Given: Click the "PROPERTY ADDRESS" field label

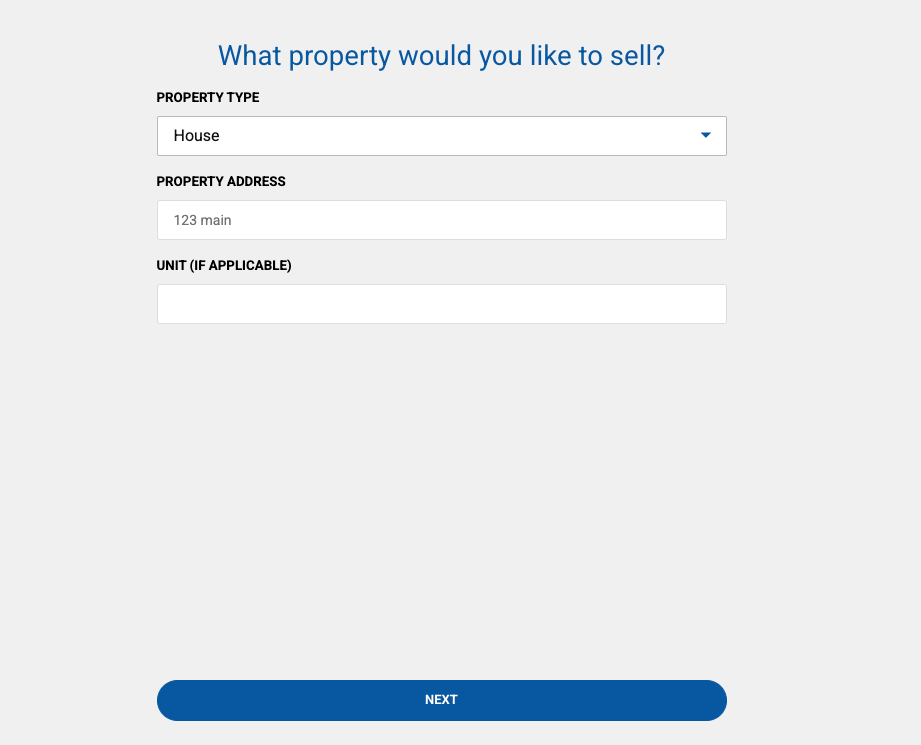Looking at the screenshot, I should [x=221, y=182].
